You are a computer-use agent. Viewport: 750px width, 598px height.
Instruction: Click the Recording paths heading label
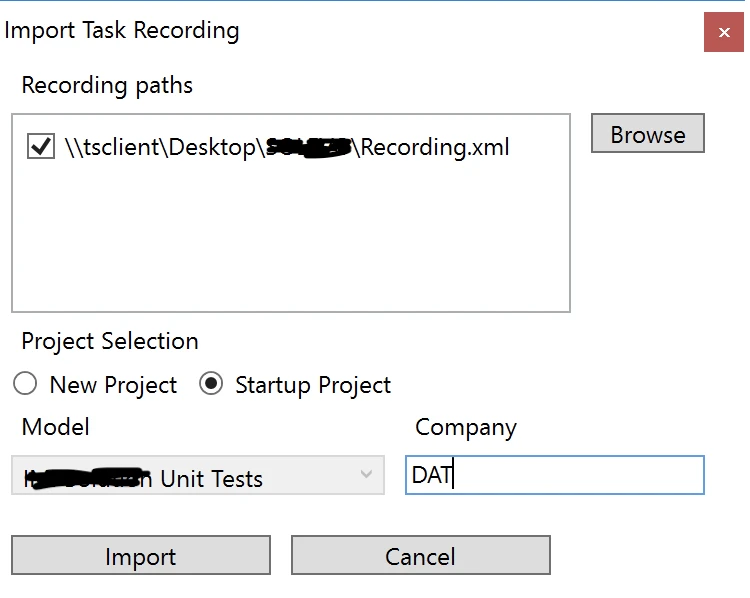[107, 86]
